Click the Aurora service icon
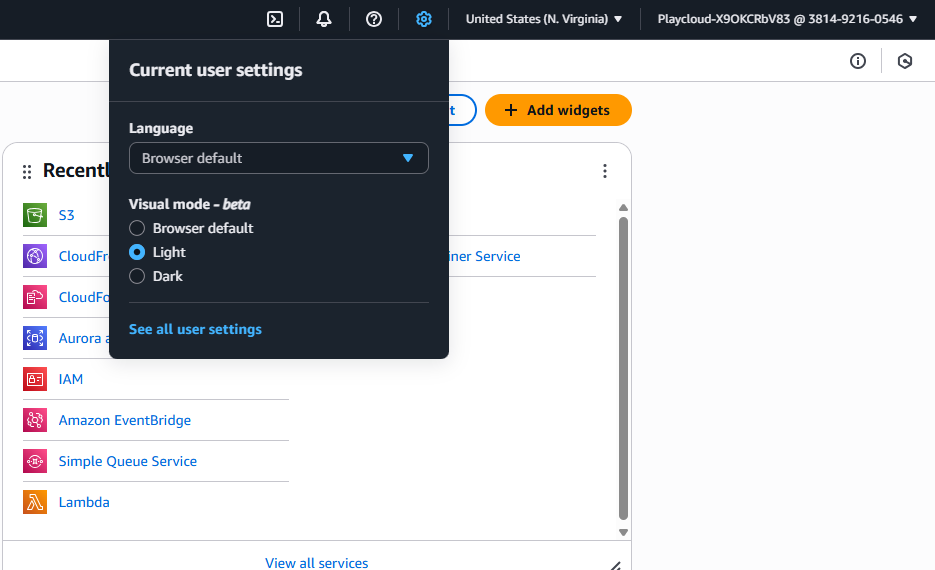Viewport: 935px width, 570px height. pyautogui.click(x=35, y=338)
